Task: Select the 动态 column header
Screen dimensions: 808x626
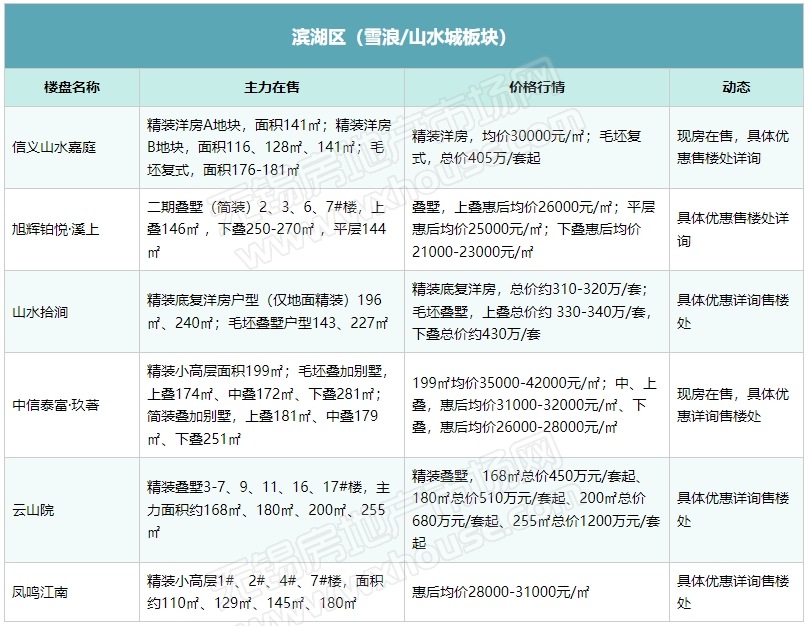Action: point(736,87)
